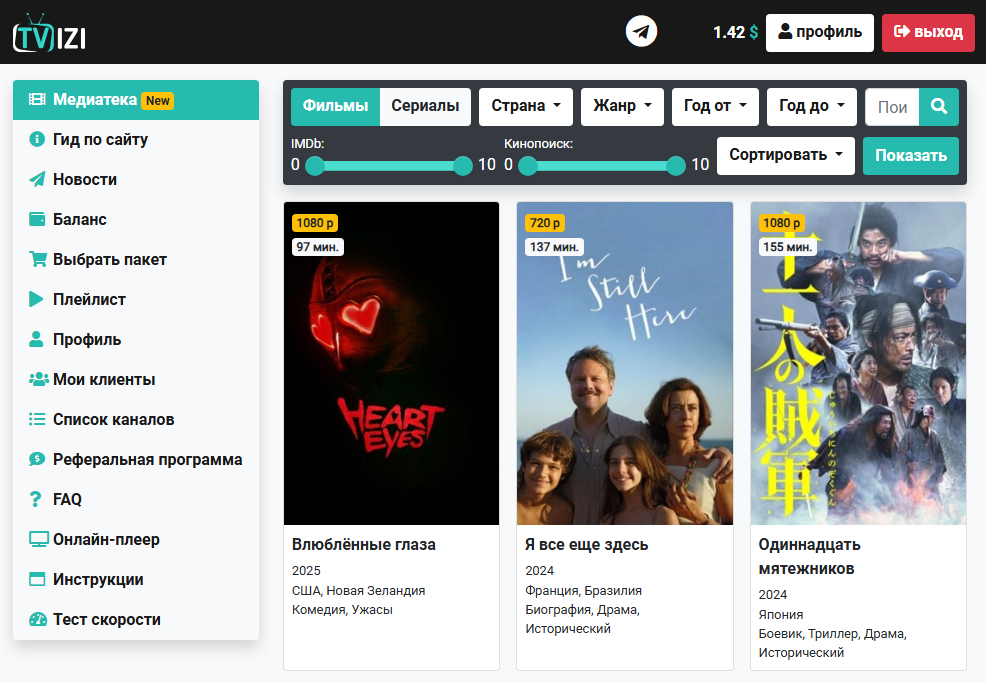This screenshot has width=986, height=683.
Task: Click the IMDb slider minimum handle
Action: click(x=315, y=165)
